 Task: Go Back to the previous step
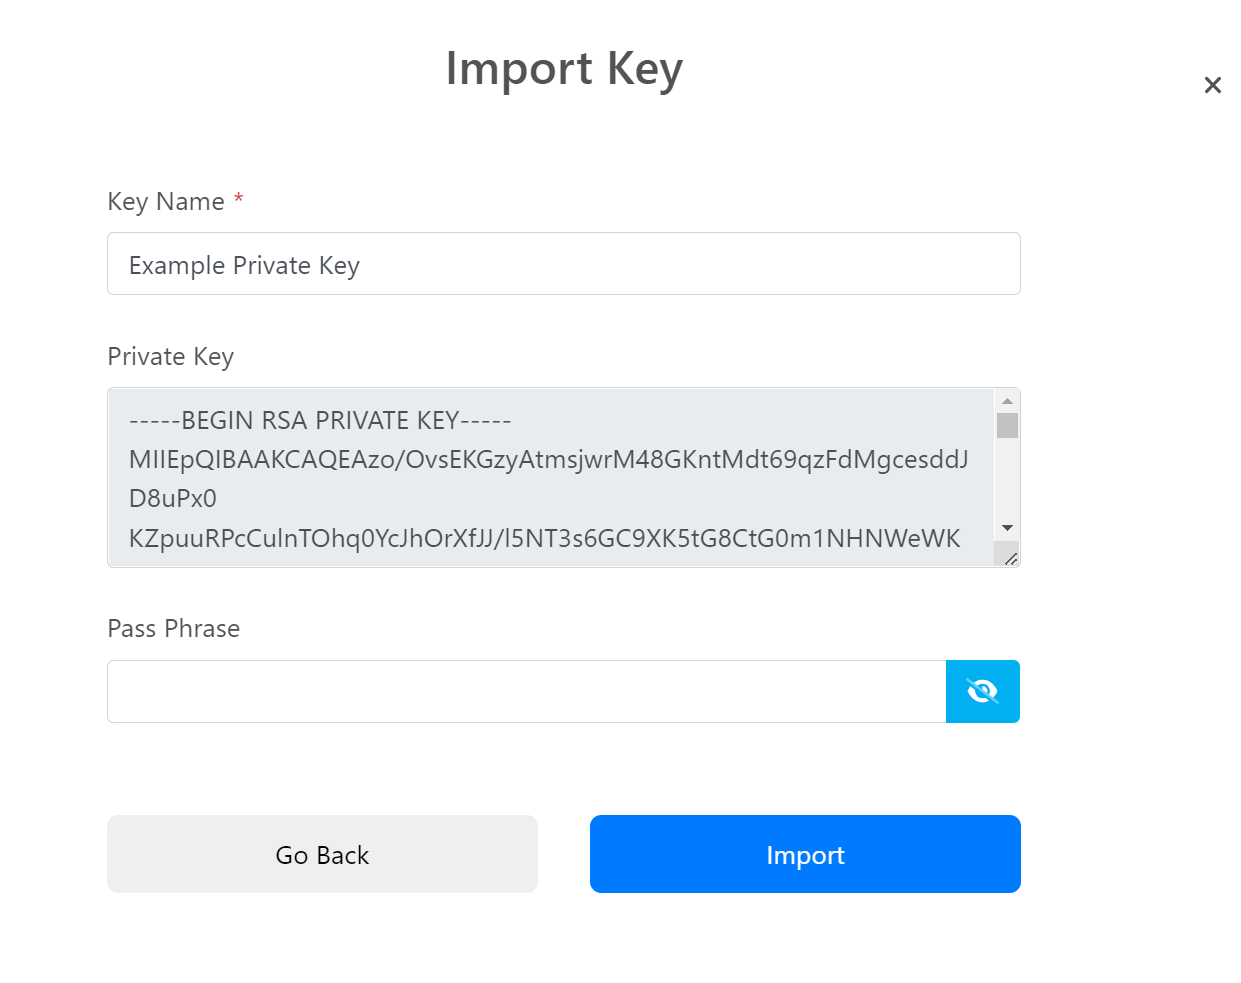322,854
